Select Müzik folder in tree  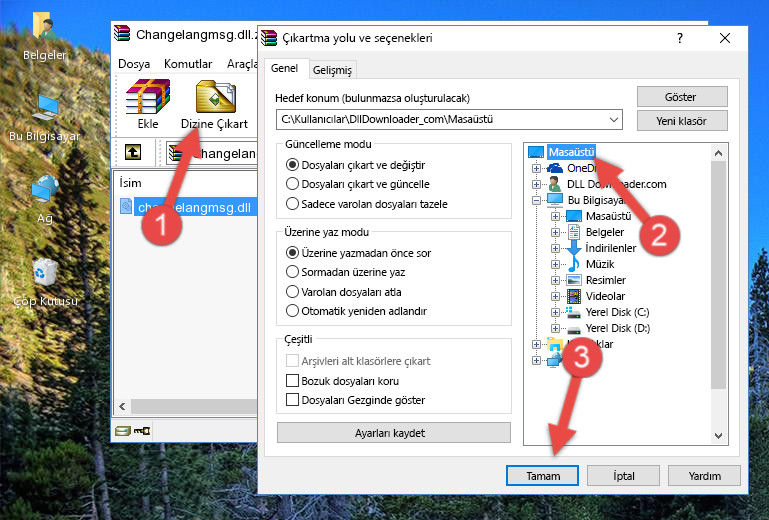point(600,264)
